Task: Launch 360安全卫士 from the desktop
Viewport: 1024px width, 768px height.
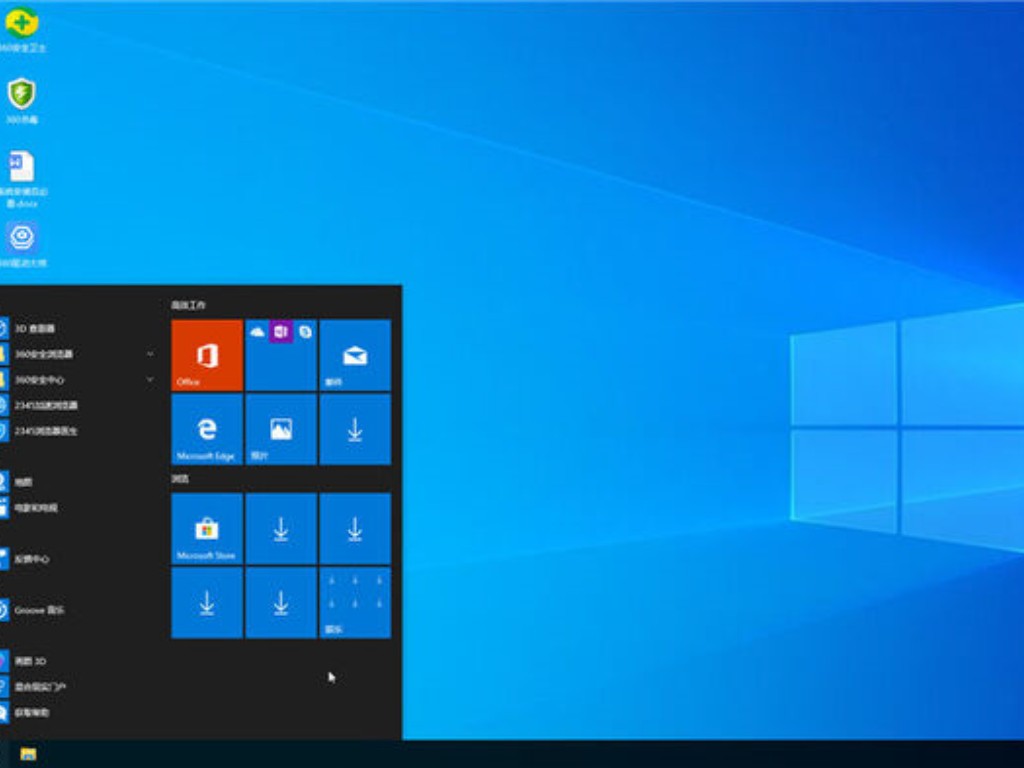Action: point(22,25)
